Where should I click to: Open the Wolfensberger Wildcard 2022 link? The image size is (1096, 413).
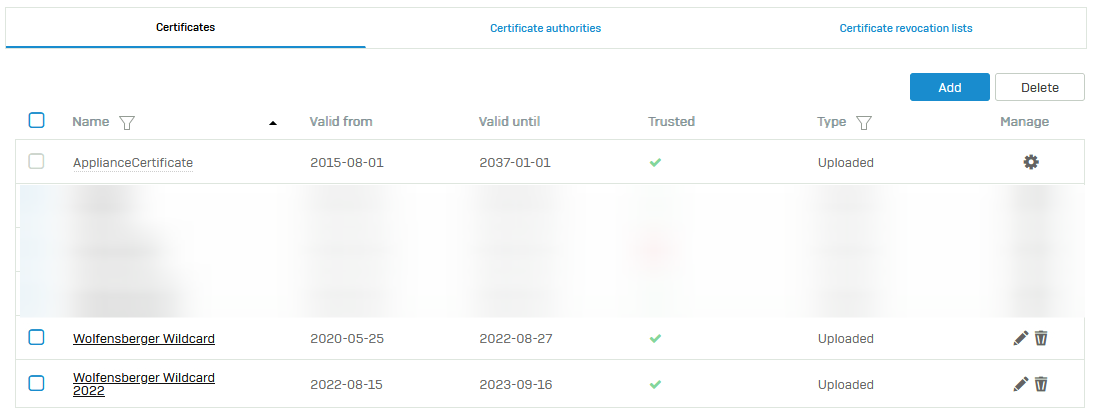[x=144, y=384]
